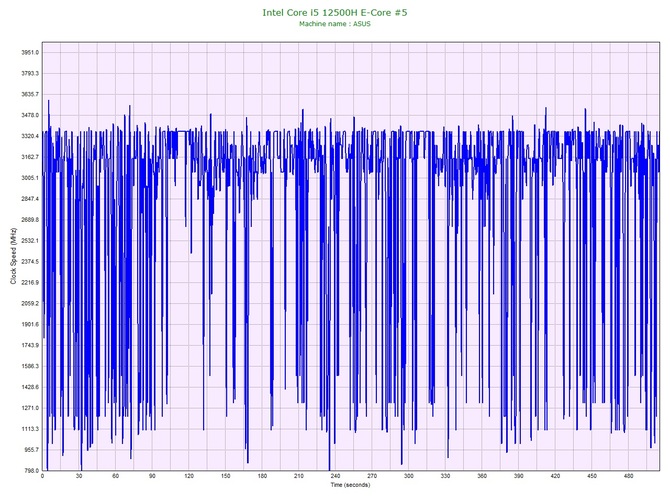Viewport: 670px width, 502px height.
Task: Select the 1113.3 y-axis value
Action: pos(30,429)
